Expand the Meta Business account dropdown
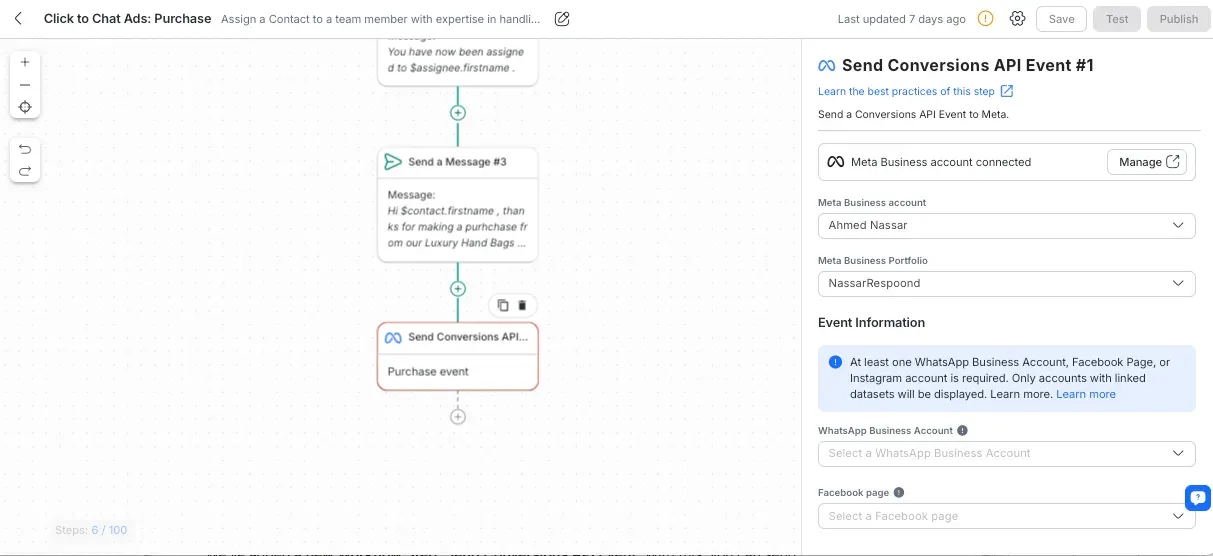The width and height of the screenshot is (1213, 556). pos(1006,226)
